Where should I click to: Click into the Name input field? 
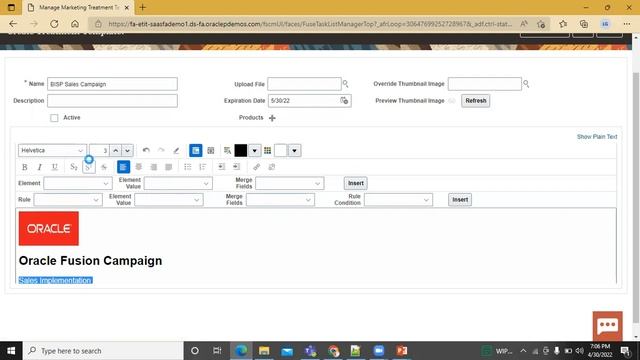[x=112, y=84]
